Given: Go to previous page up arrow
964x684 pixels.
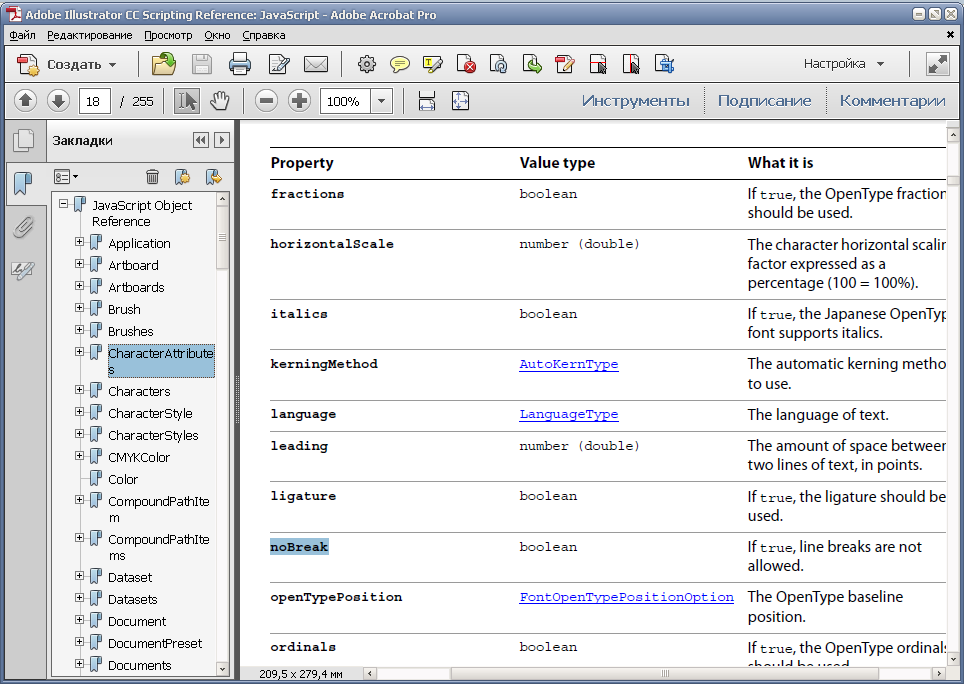Looking at the screenshot, I should click(x=25, y=101).
